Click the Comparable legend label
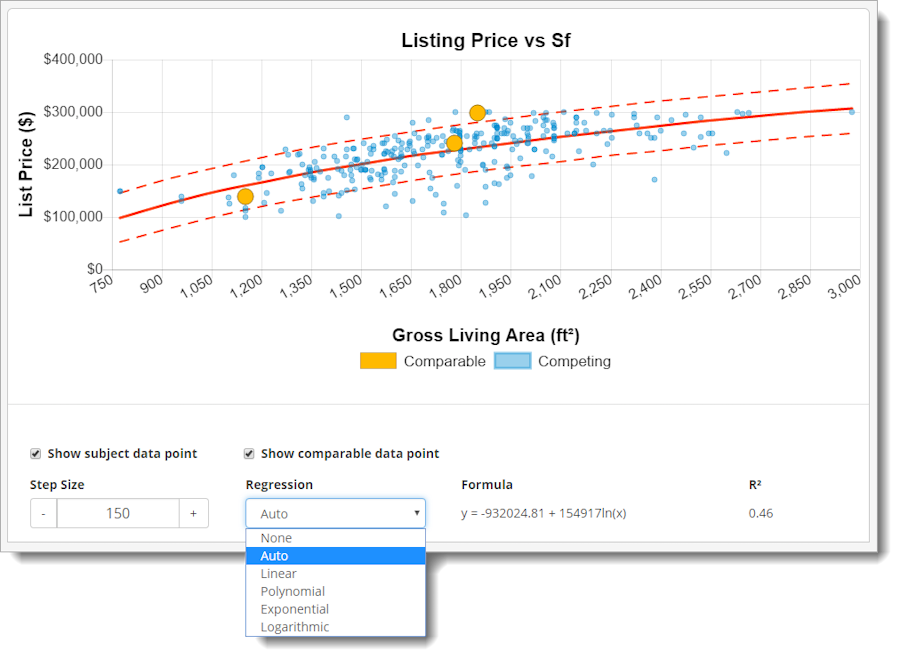 [x=444, y=361]
